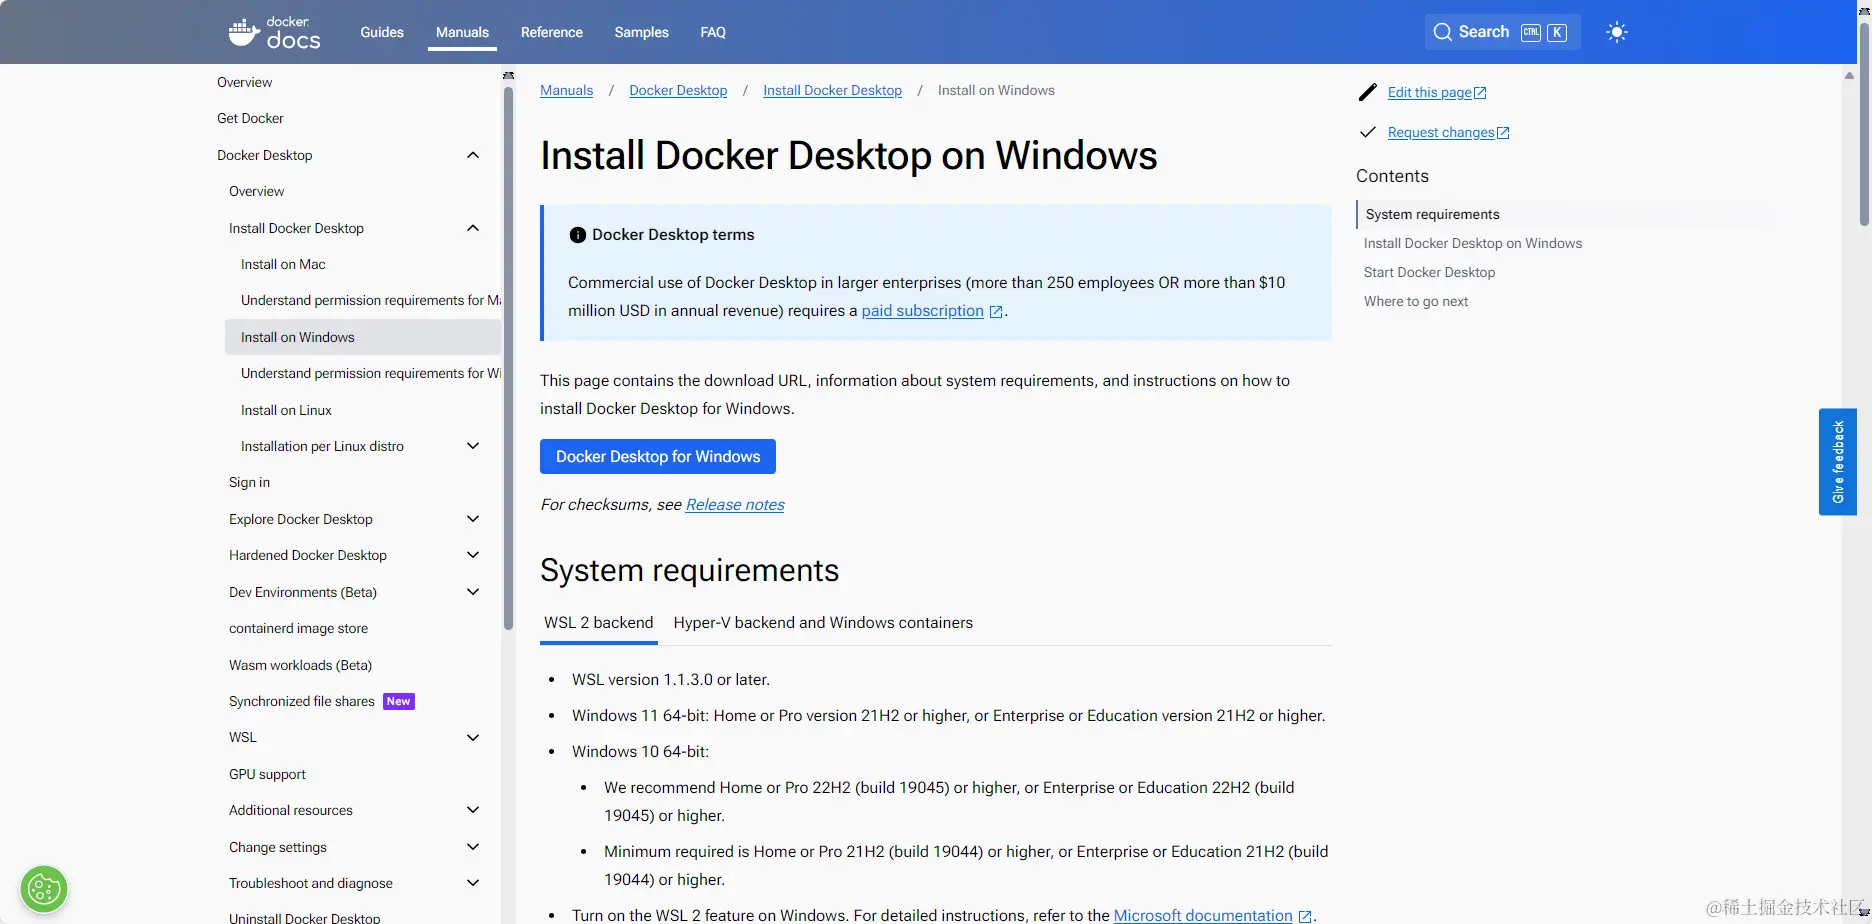
Task: Expand the Troubleshoot and diagnose section
Action: click(473, 883)
